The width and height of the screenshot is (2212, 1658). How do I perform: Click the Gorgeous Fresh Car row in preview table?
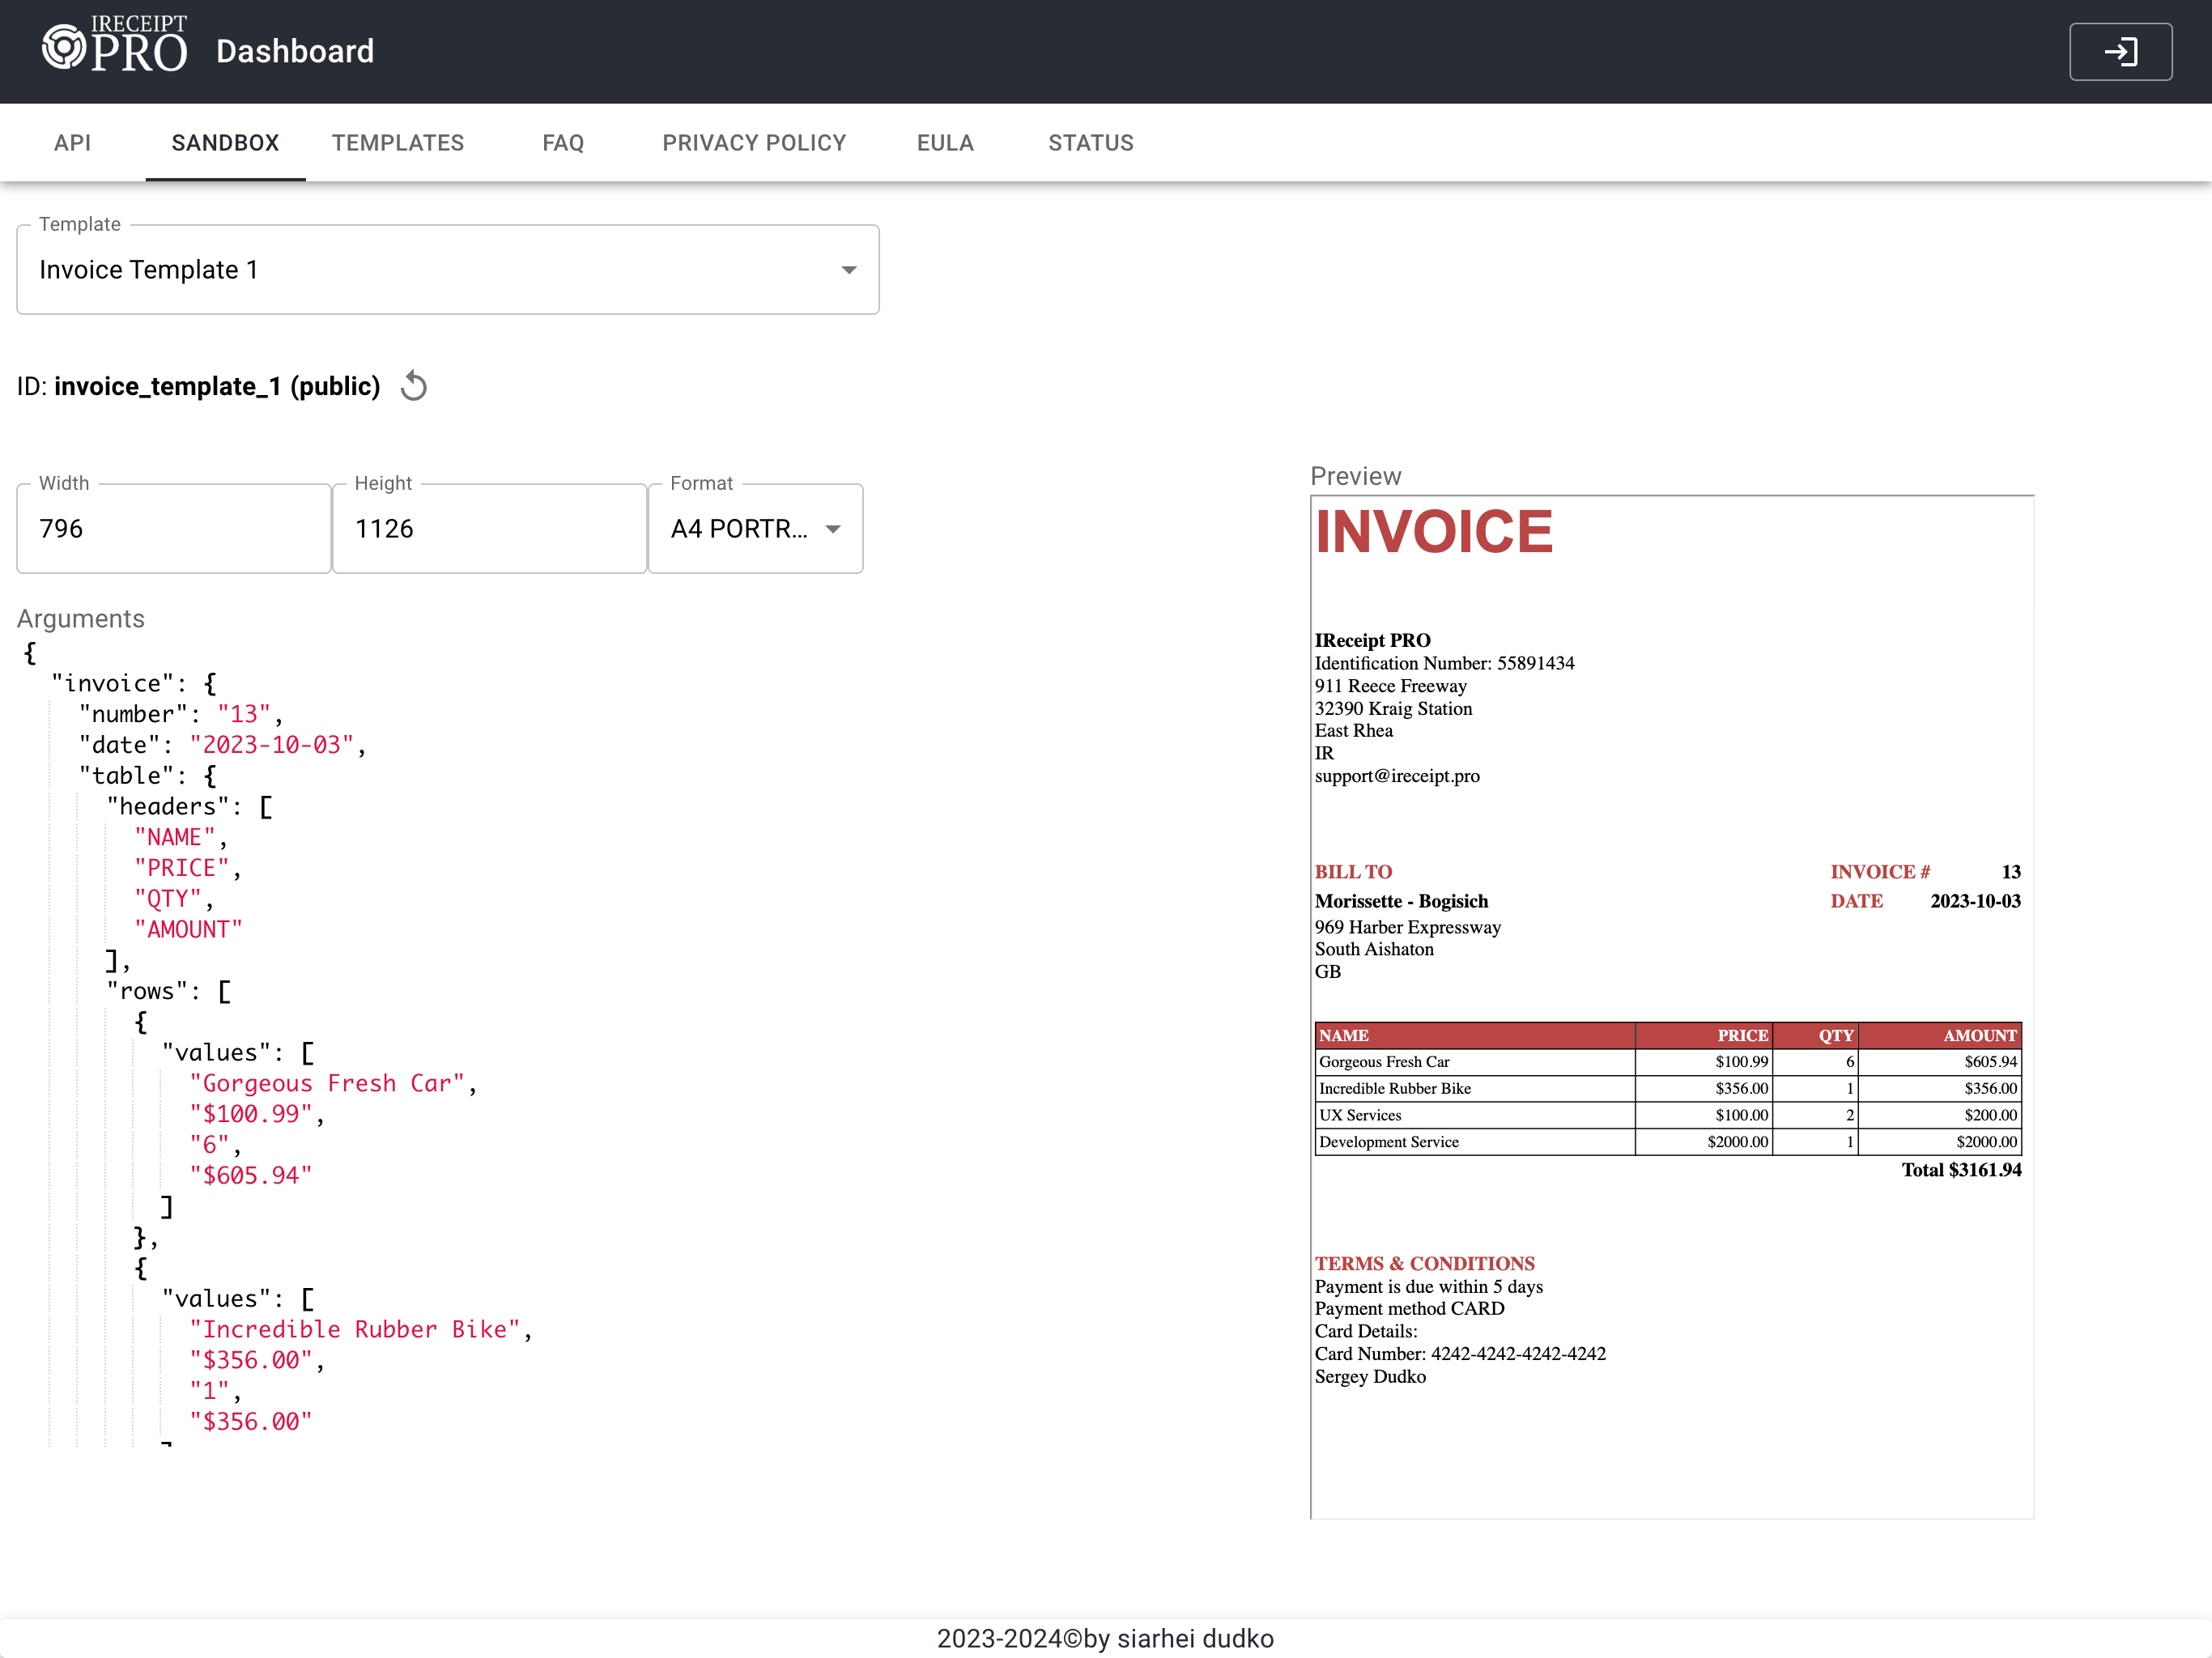[1668, 1062]
